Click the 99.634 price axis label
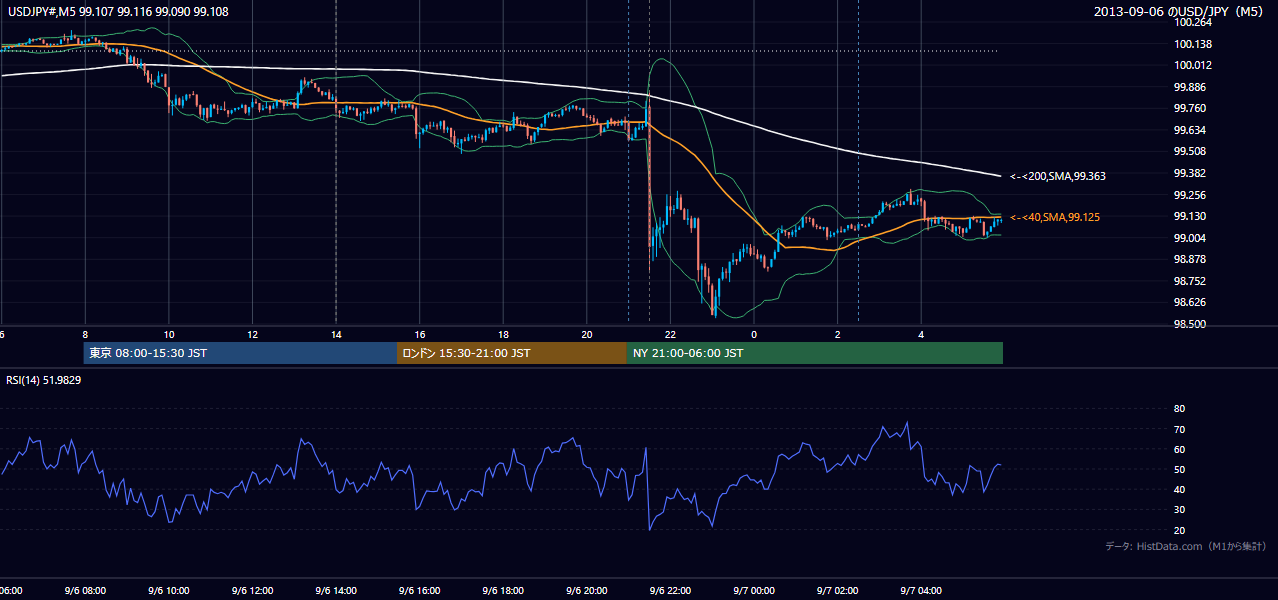Screen dimensions: 1278x600 [x=1190, y=130]
